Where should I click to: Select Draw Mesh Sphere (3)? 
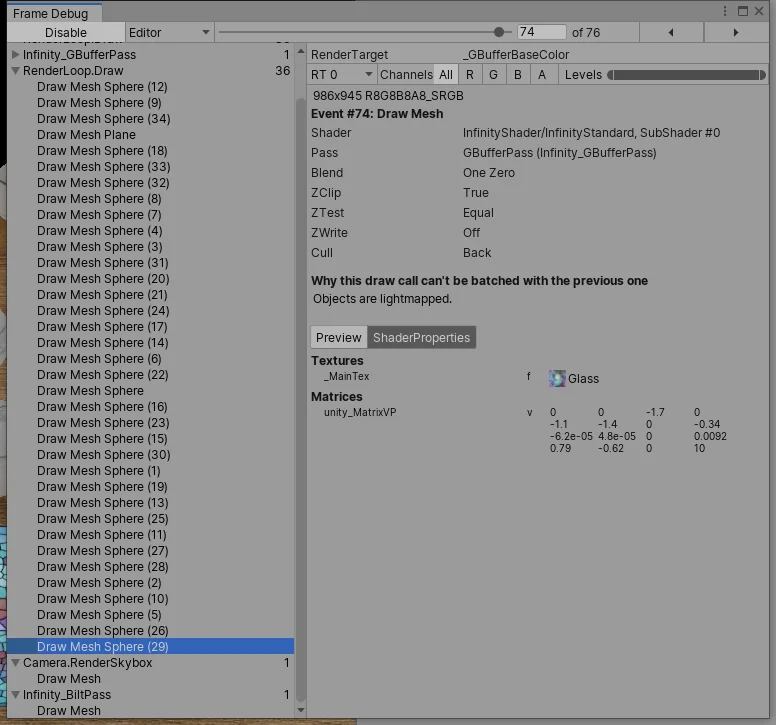(151, 247)
